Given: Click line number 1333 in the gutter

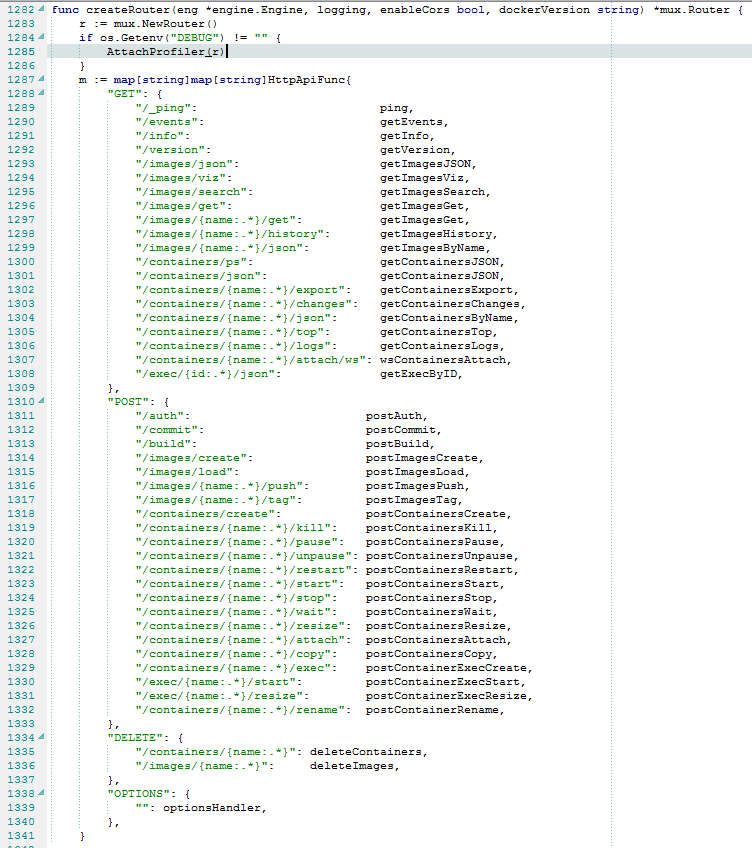Looking at the screenshot, I should tap(21, 724).
